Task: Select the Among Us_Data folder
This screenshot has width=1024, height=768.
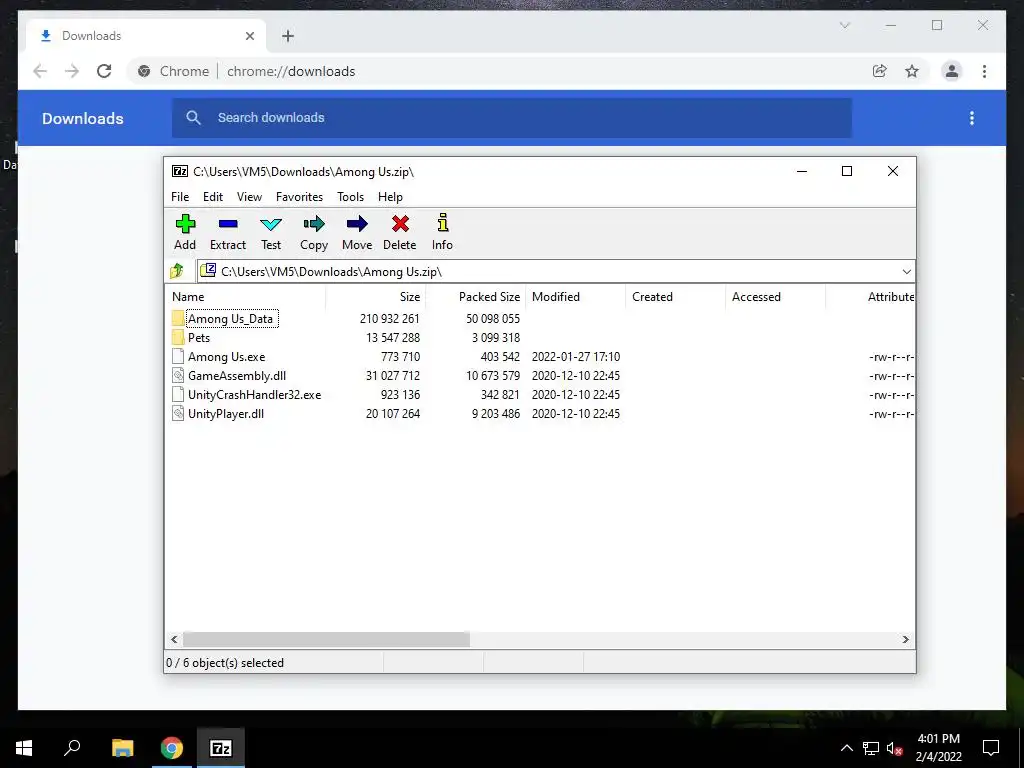Action: coord(230,319)
